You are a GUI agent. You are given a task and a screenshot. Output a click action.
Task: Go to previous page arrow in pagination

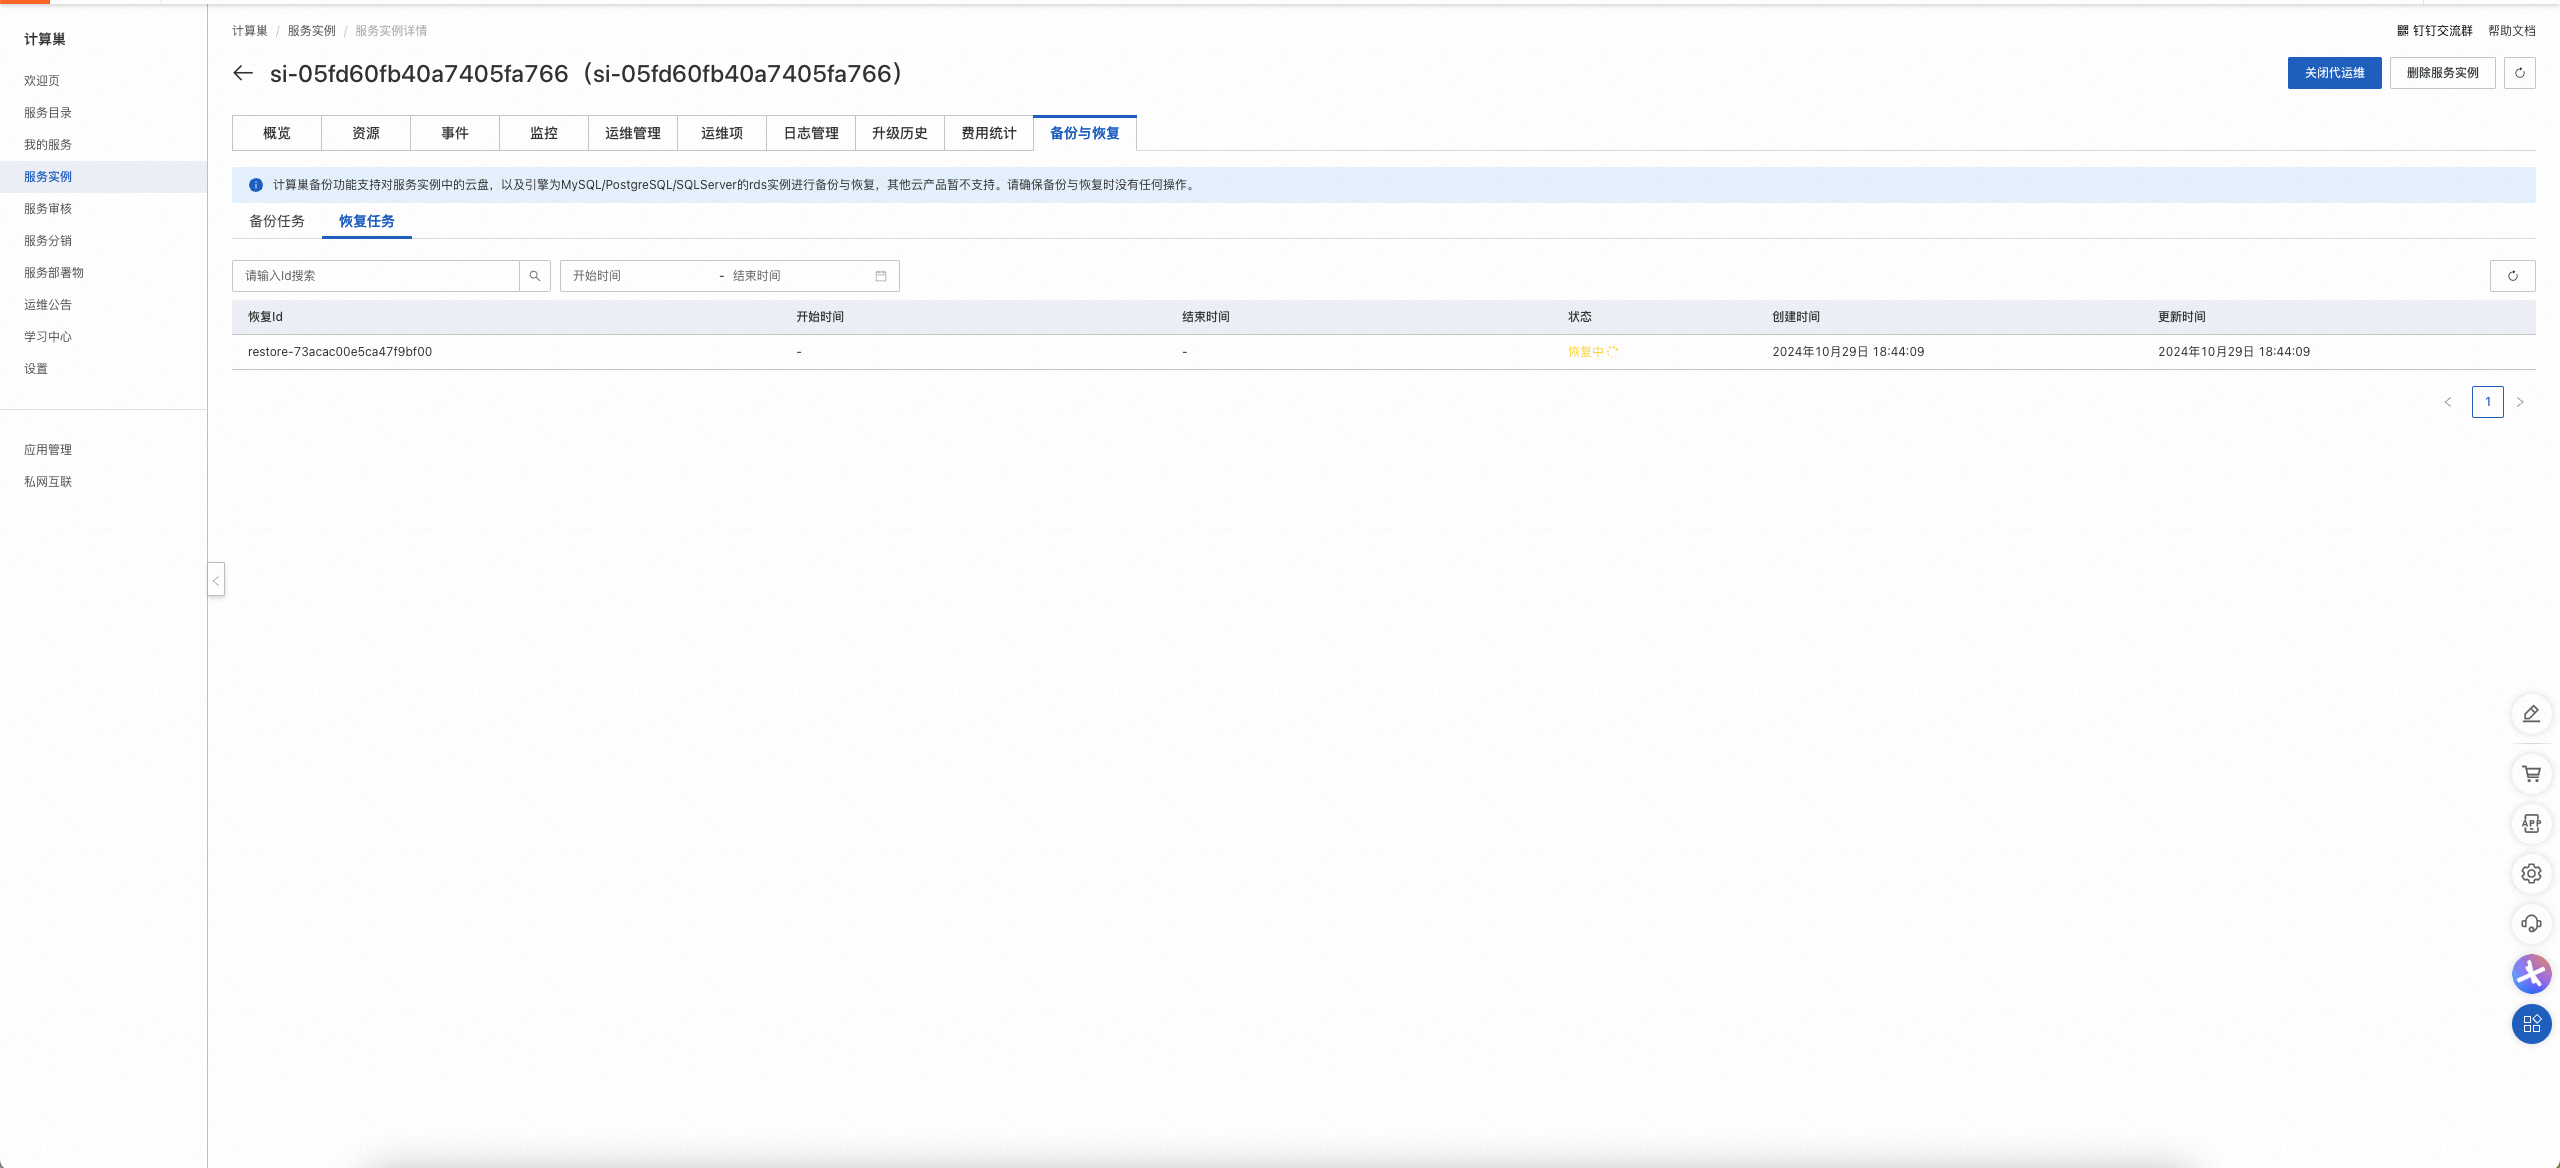click(2448, 402)
